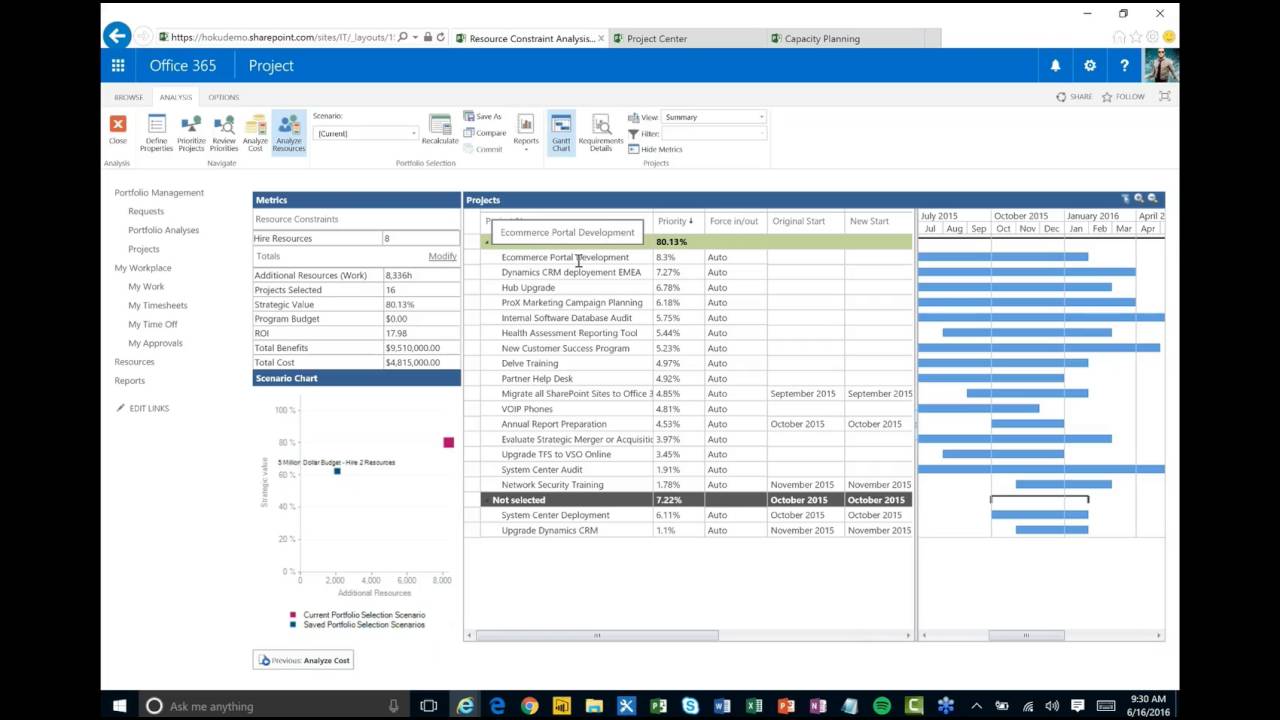Open Task View on taskbar

[x=428, y=706]
